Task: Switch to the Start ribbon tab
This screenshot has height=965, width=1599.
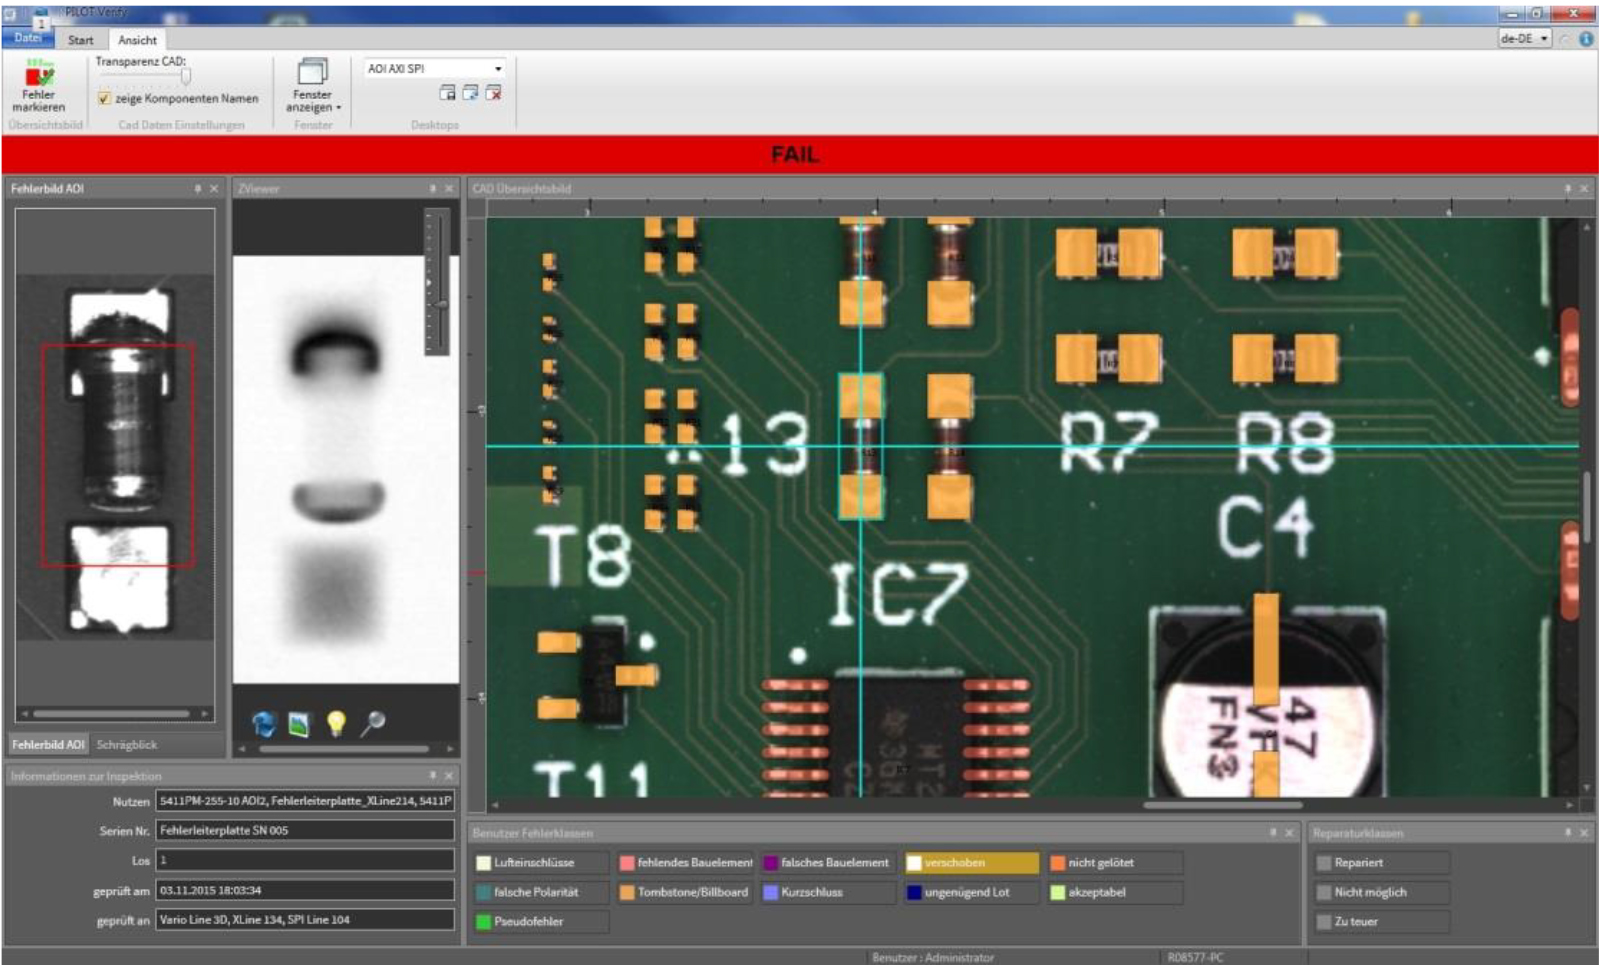Action: tap(80, 40)
